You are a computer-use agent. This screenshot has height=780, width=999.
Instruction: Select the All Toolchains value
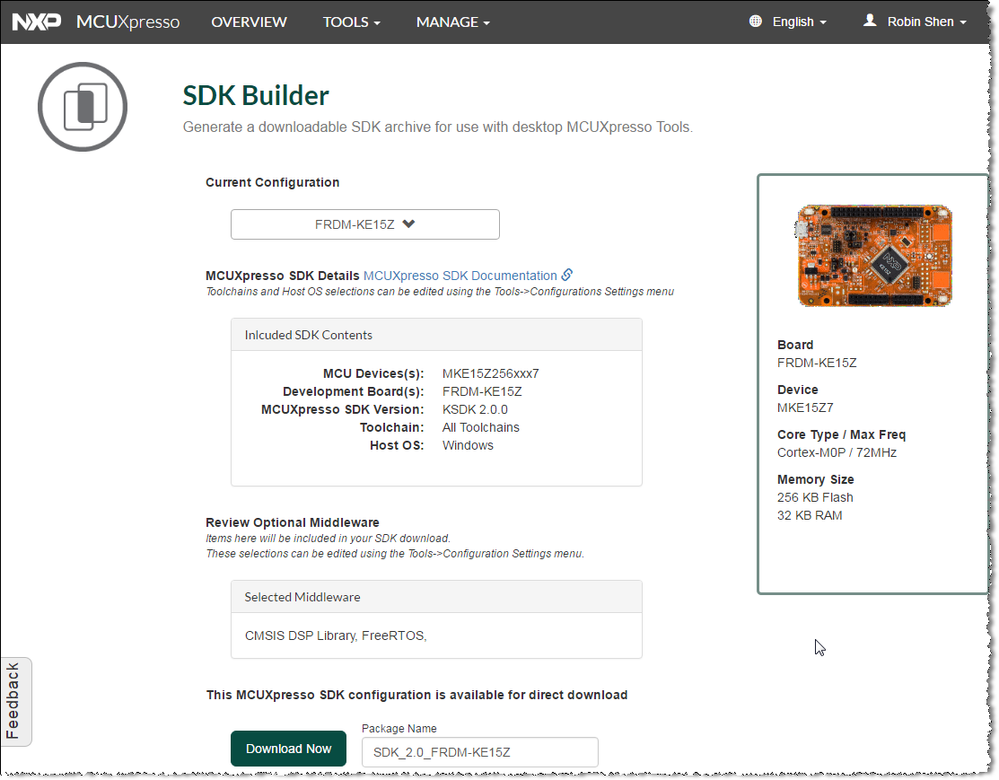click(x=480, y=428)
